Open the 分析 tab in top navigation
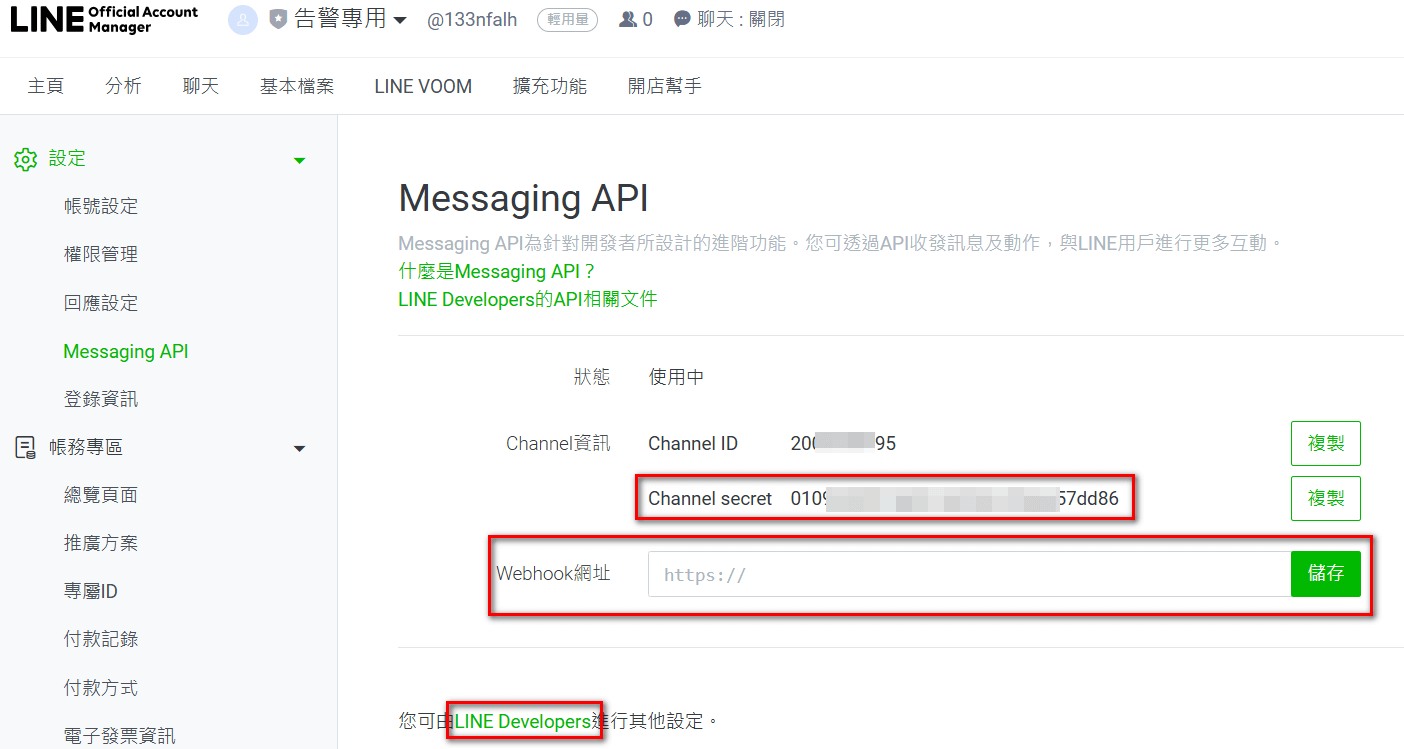 123,86
